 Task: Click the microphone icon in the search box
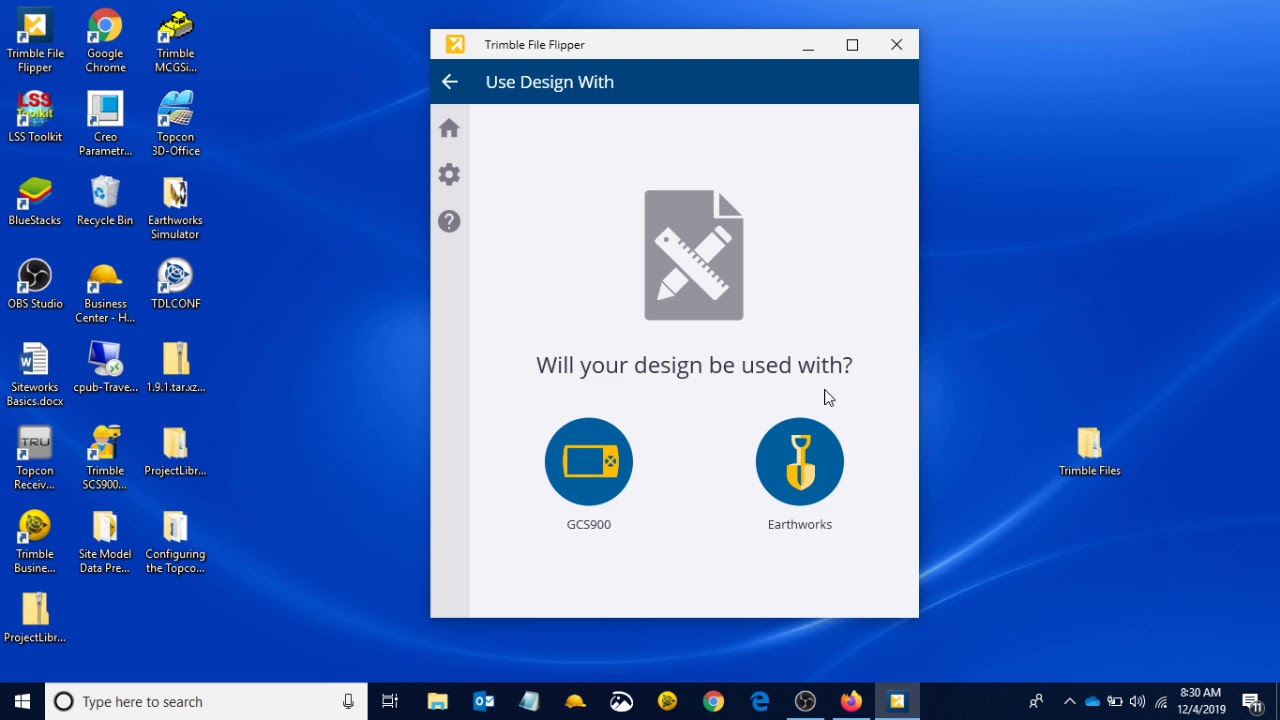(348, 702)
